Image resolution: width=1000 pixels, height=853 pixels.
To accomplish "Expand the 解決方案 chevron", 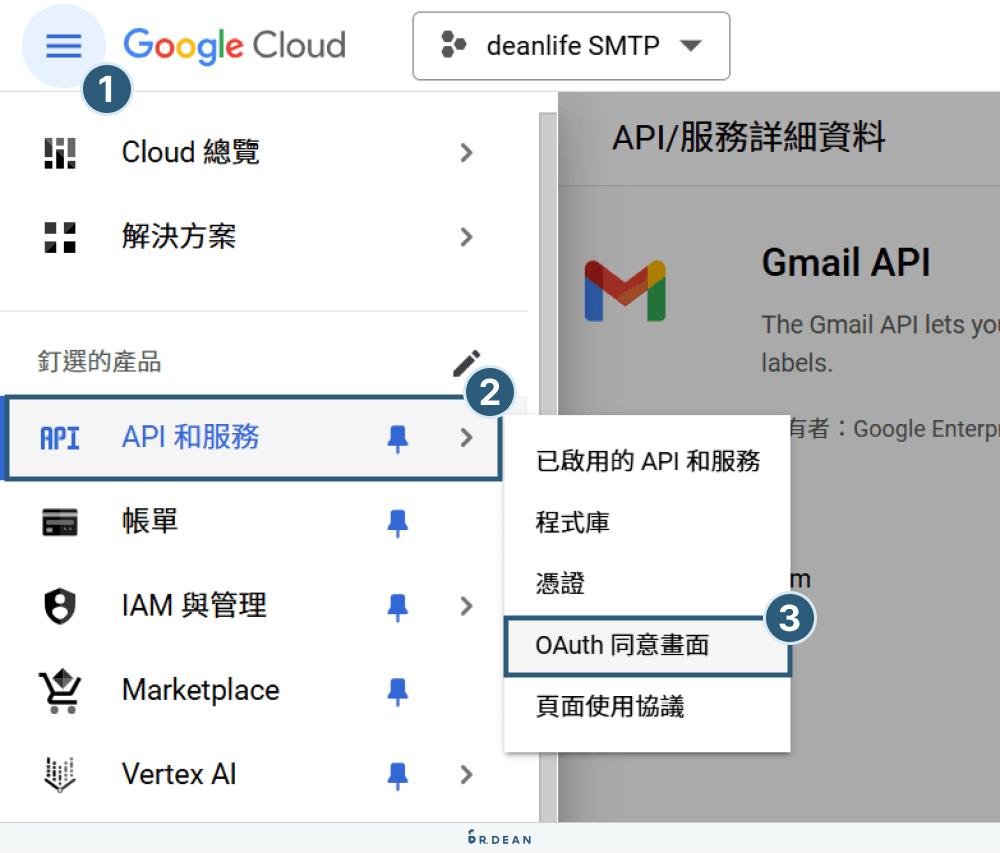I will [x=465, y=237].
